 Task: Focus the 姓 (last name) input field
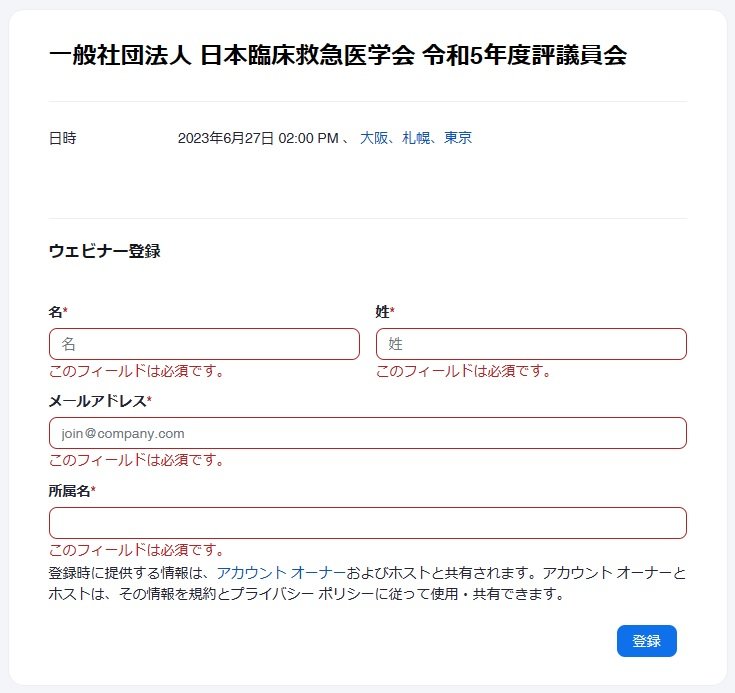click(531, 344)
